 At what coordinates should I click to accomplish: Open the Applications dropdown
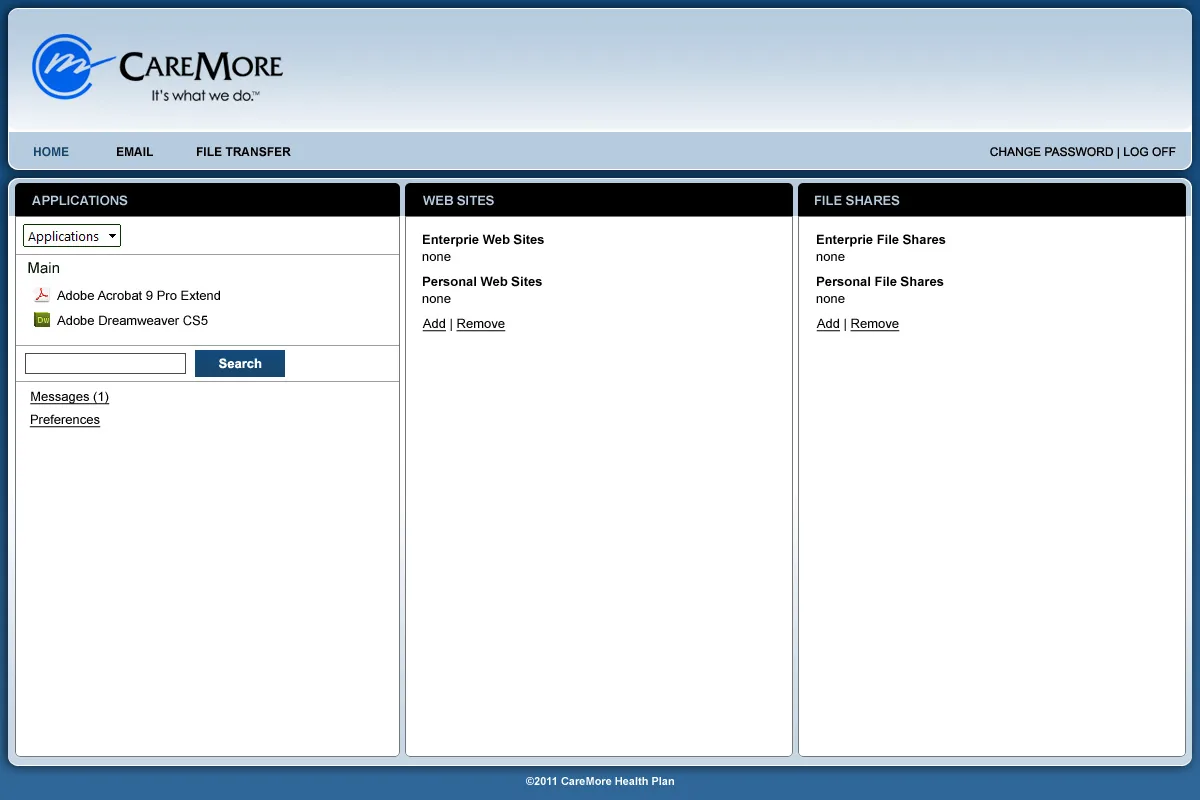click(72, 236)
